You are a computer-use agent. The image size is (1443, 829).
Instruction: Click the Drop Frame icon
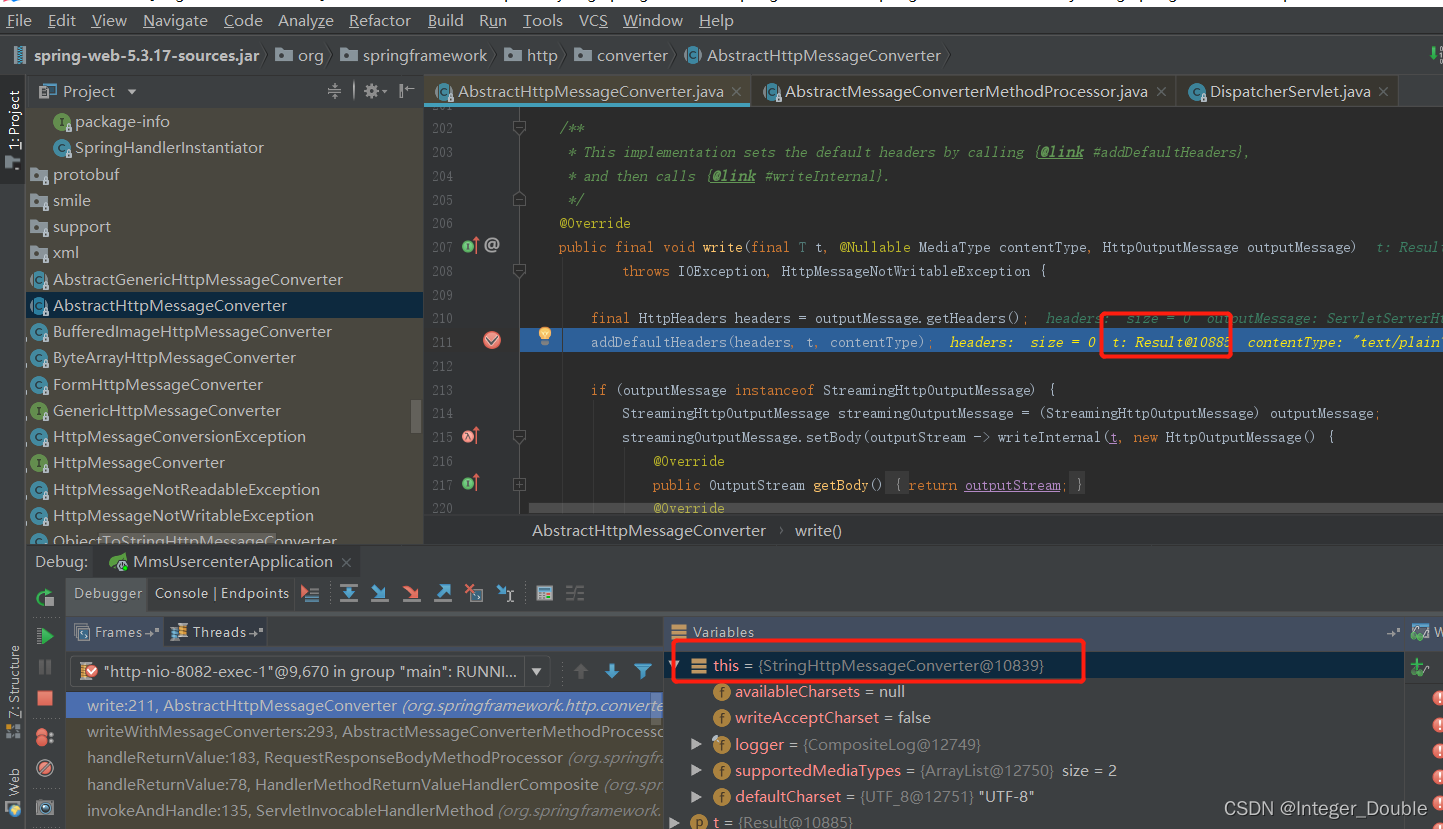coord(474,593)
